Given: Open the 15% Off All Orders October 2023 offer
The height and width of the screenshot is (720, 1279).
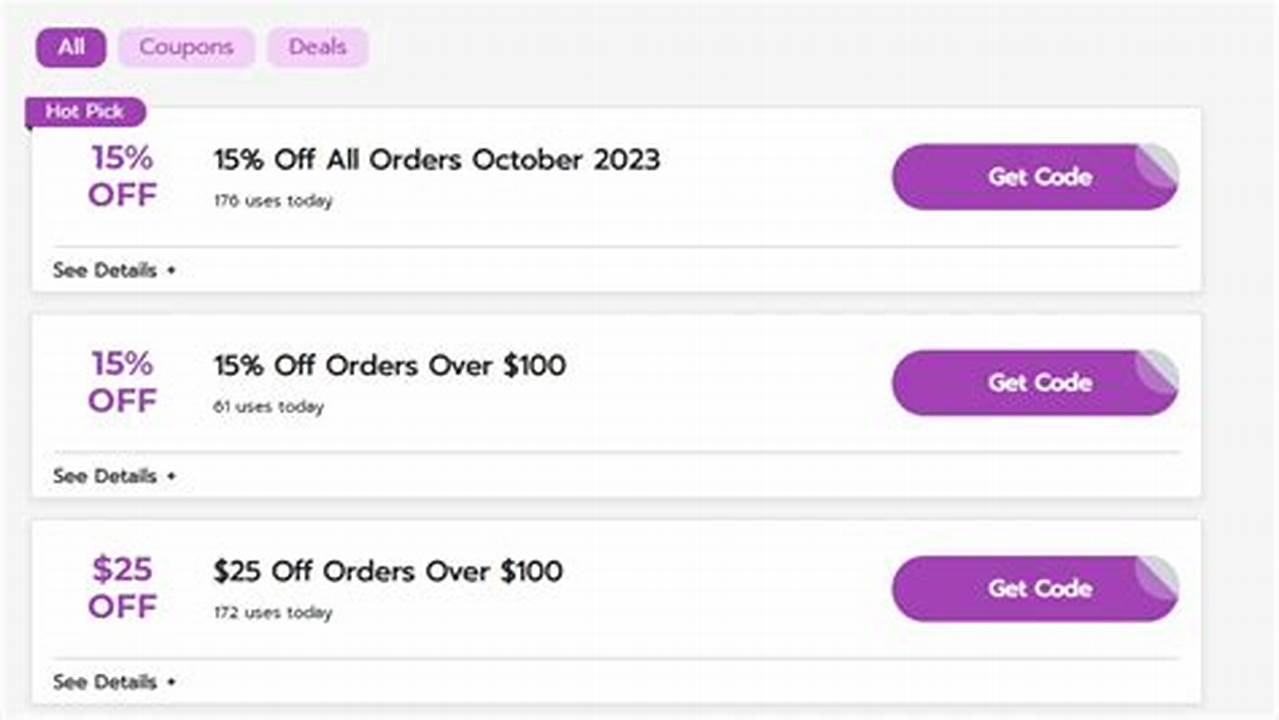Looking at the screenshot, I should 435,160.
